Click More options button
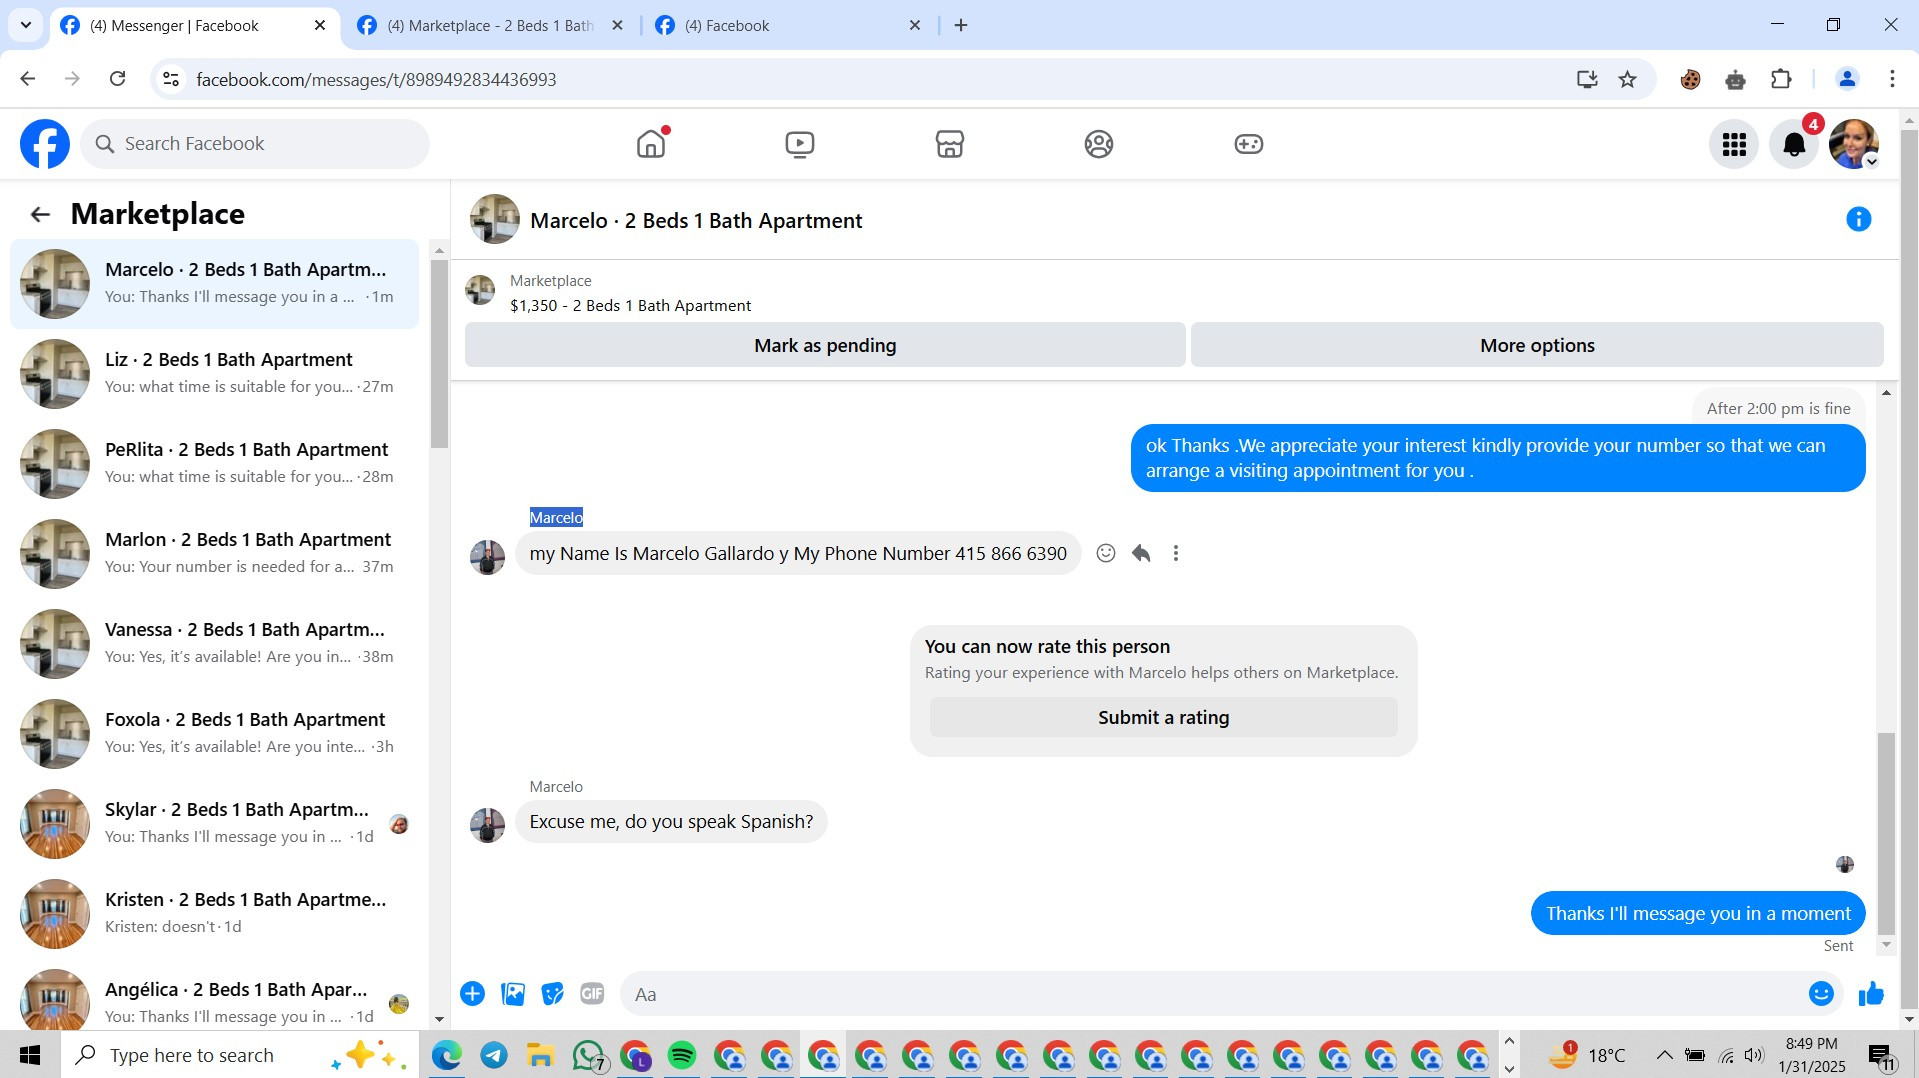This screenshot has height=1078, width=1919. [x=1537, y=345]
